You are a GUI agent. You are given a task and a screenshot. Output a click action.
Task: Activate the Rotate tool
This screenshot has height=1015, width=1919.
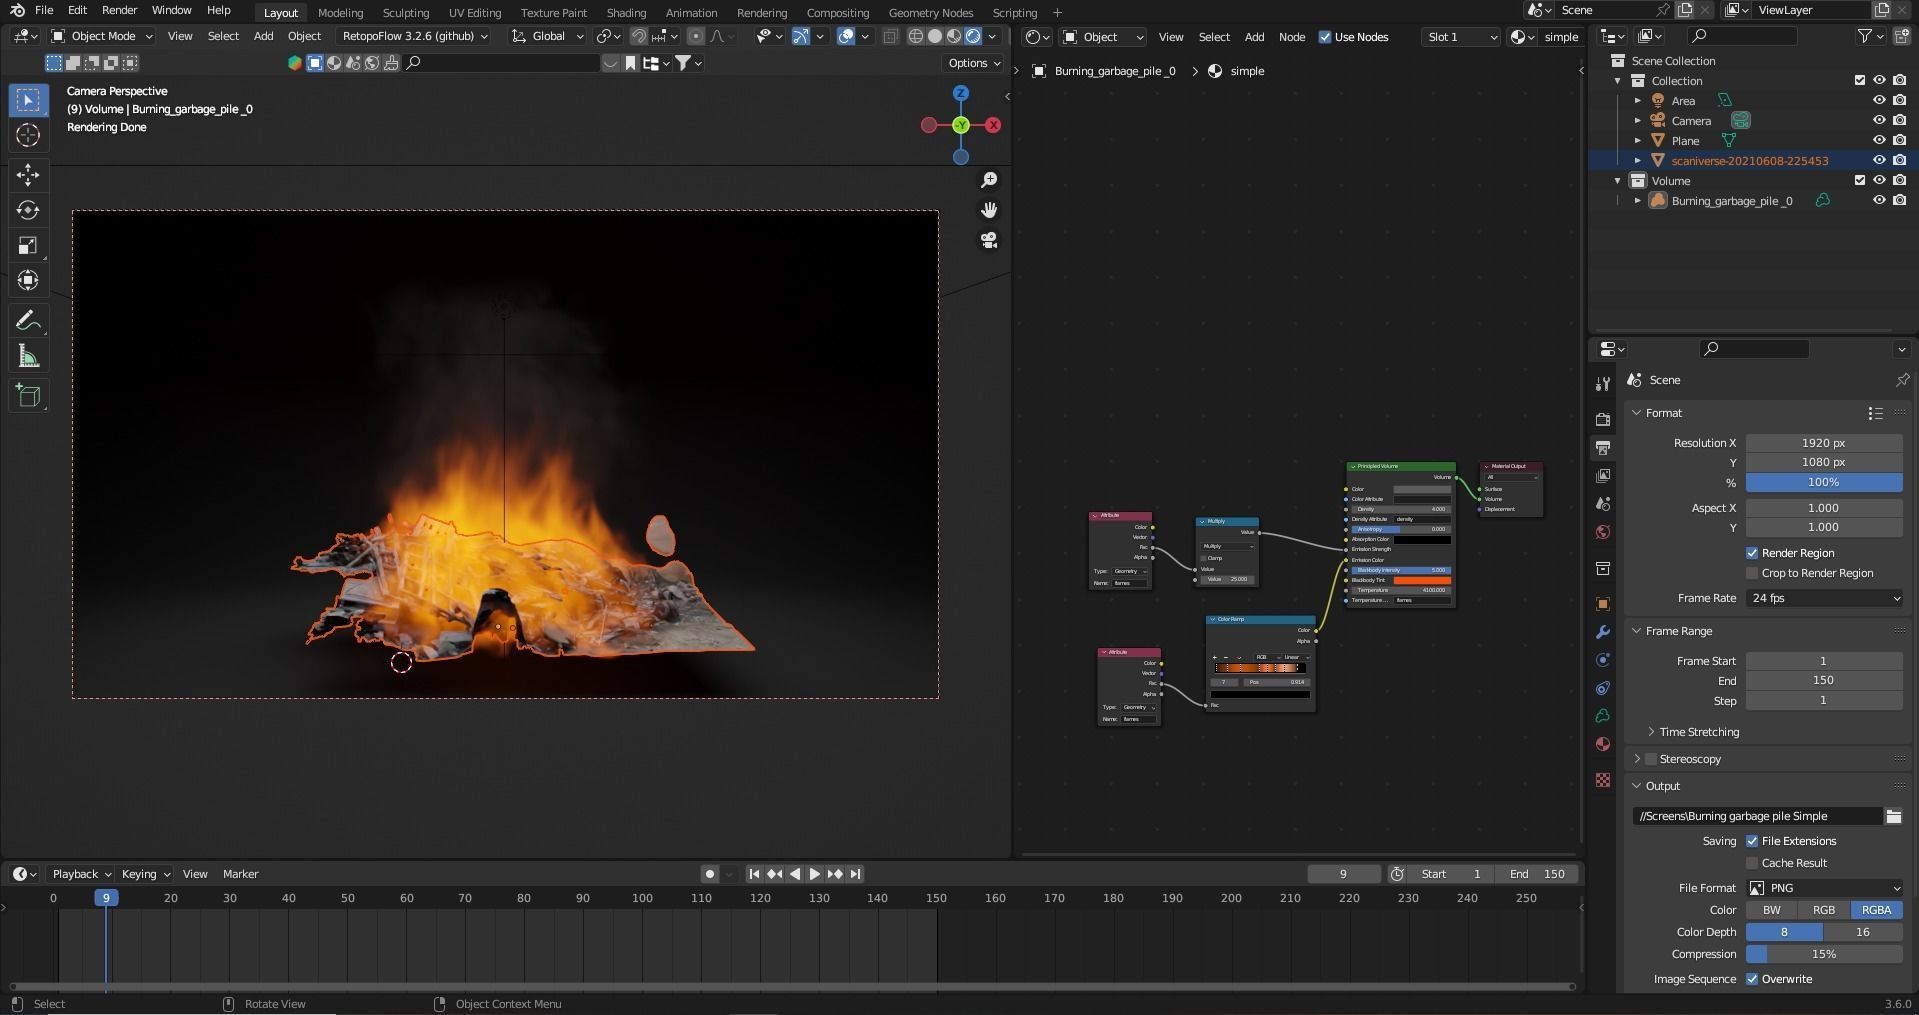28,210
